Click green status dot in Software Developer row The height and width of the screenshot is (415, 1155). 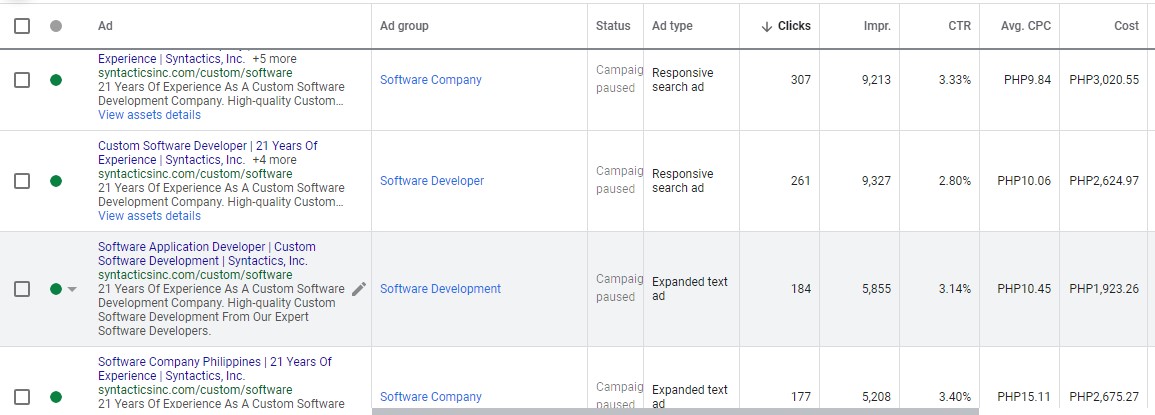coord(56,181)
